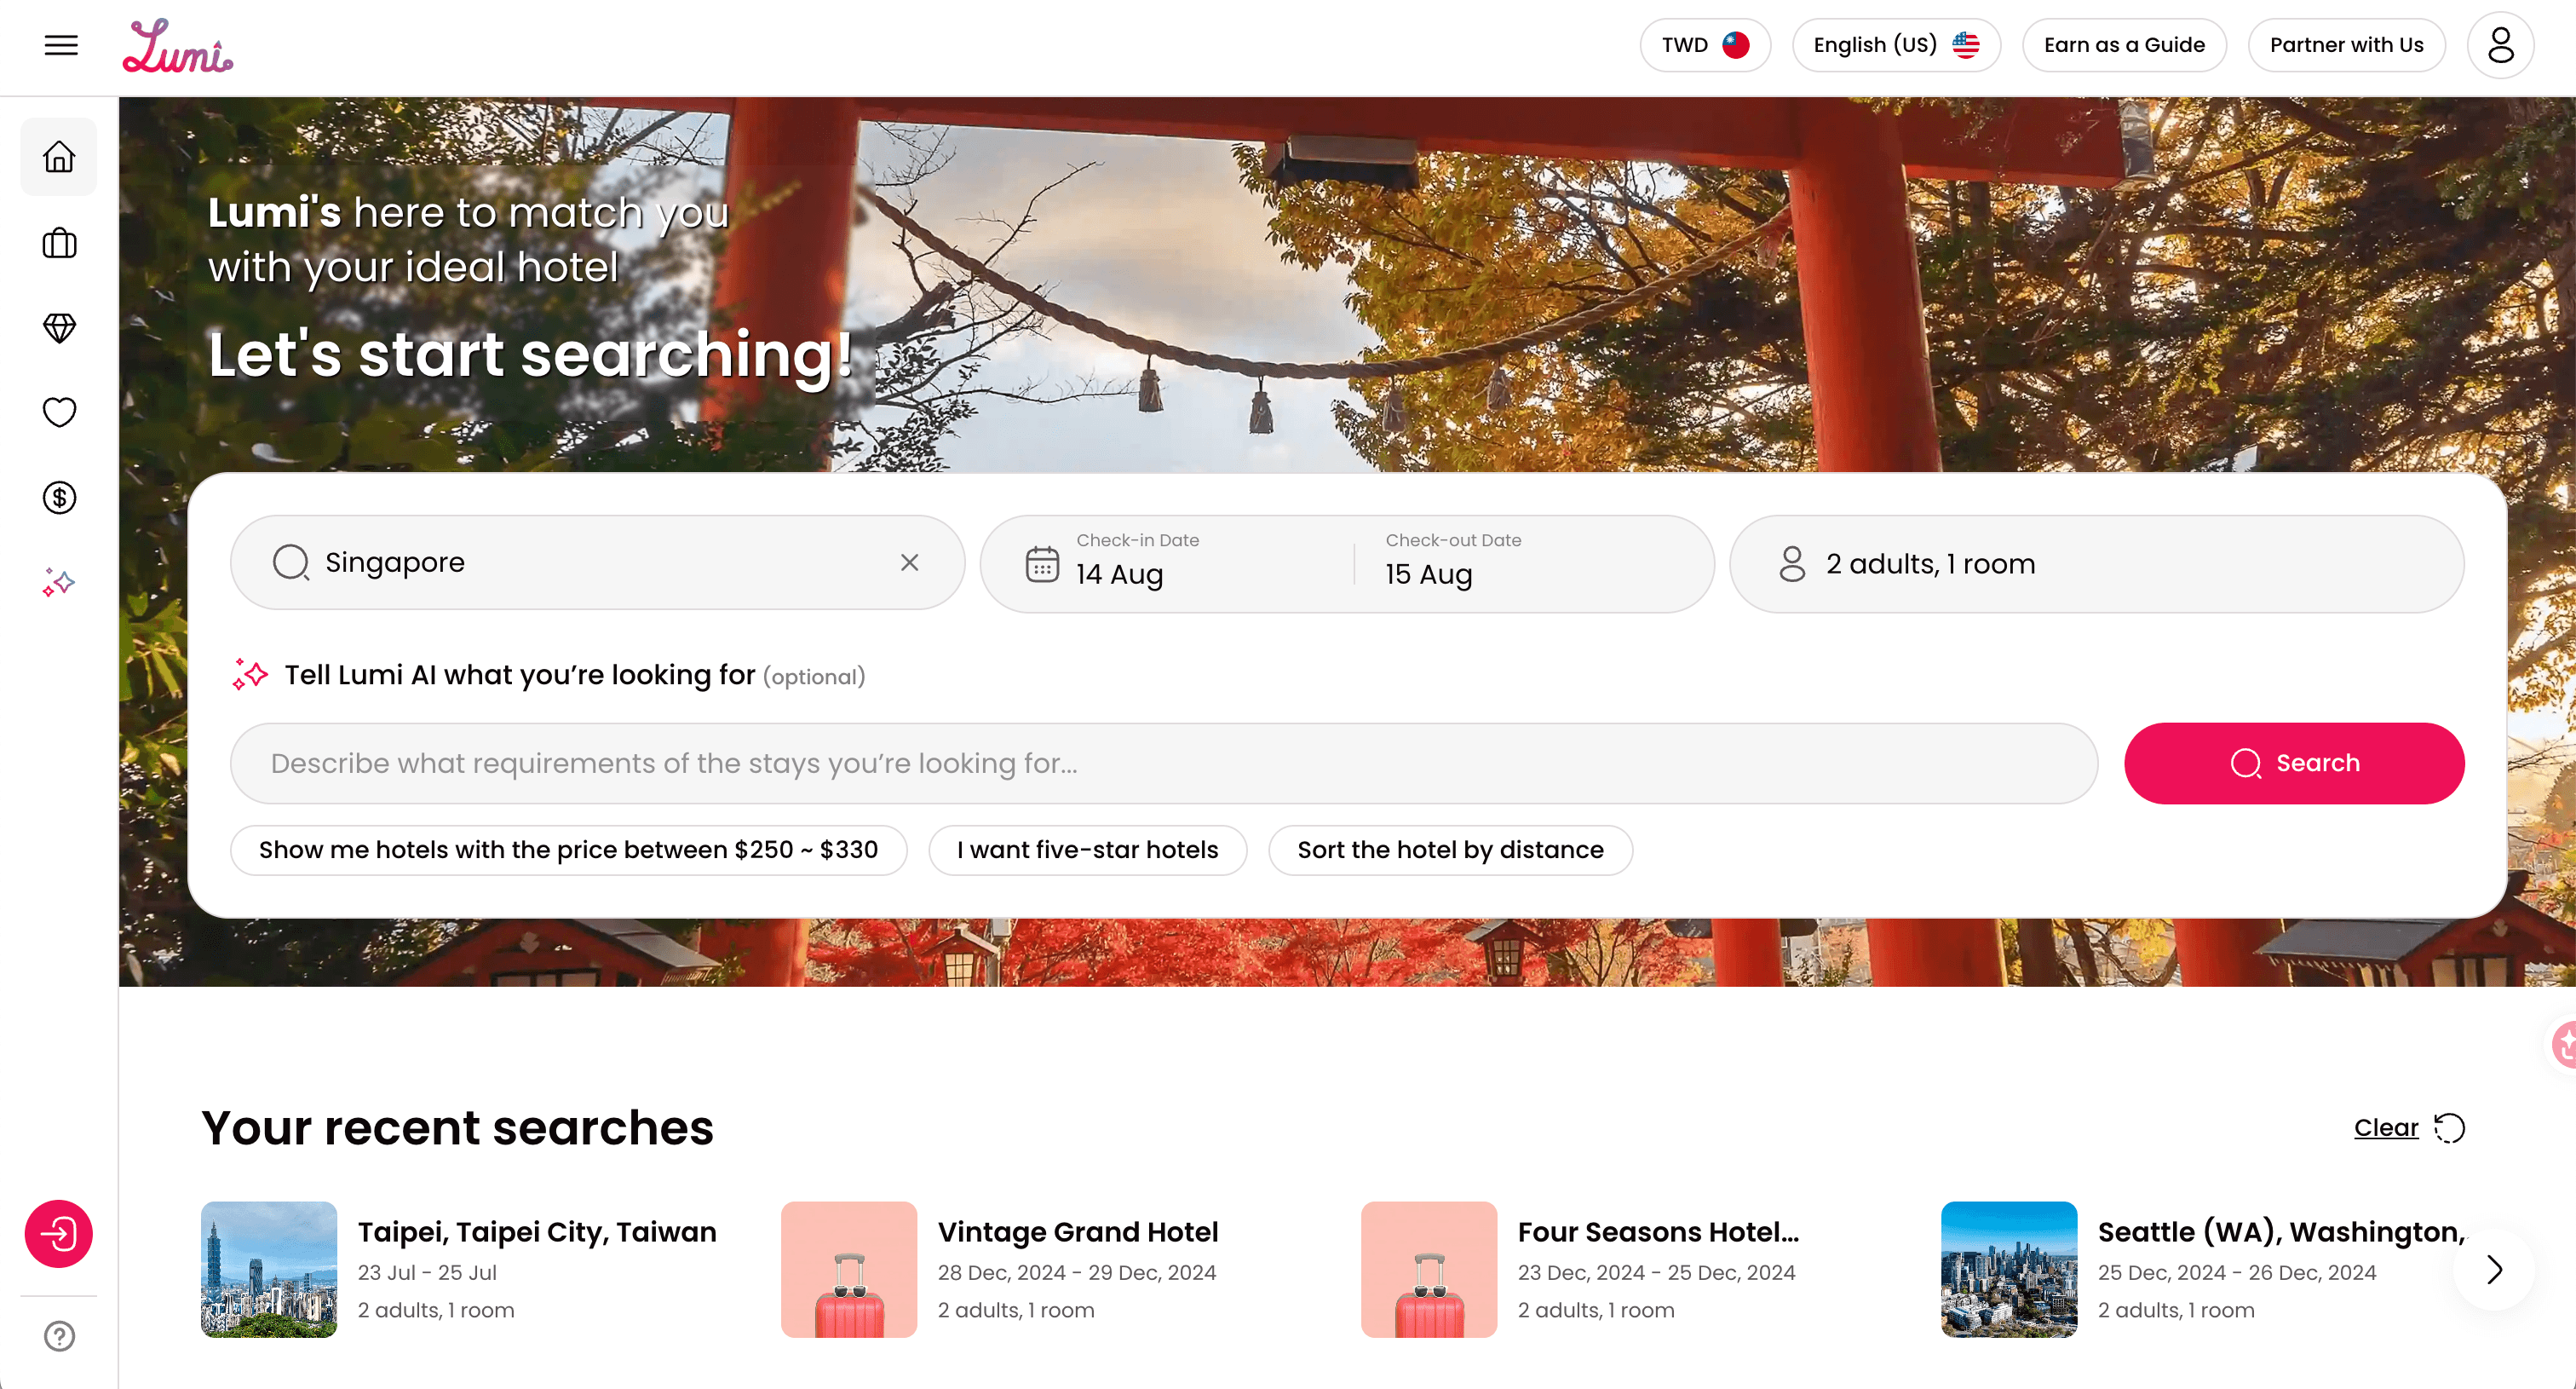This screenshot has width=2576, height=1389.
Task: Click the Clear recent searches link
Action: [2386, 1127]
